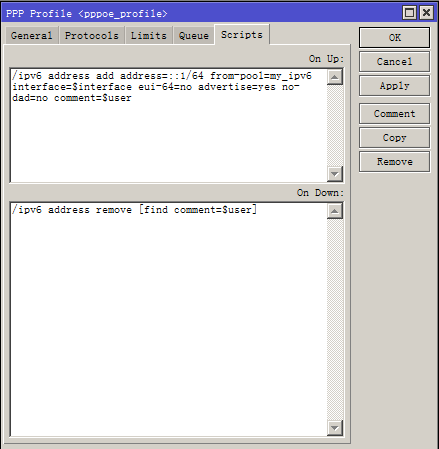Switch to the Protocols tab
This screenshot has width=439, height=449.
pos(92,35)
